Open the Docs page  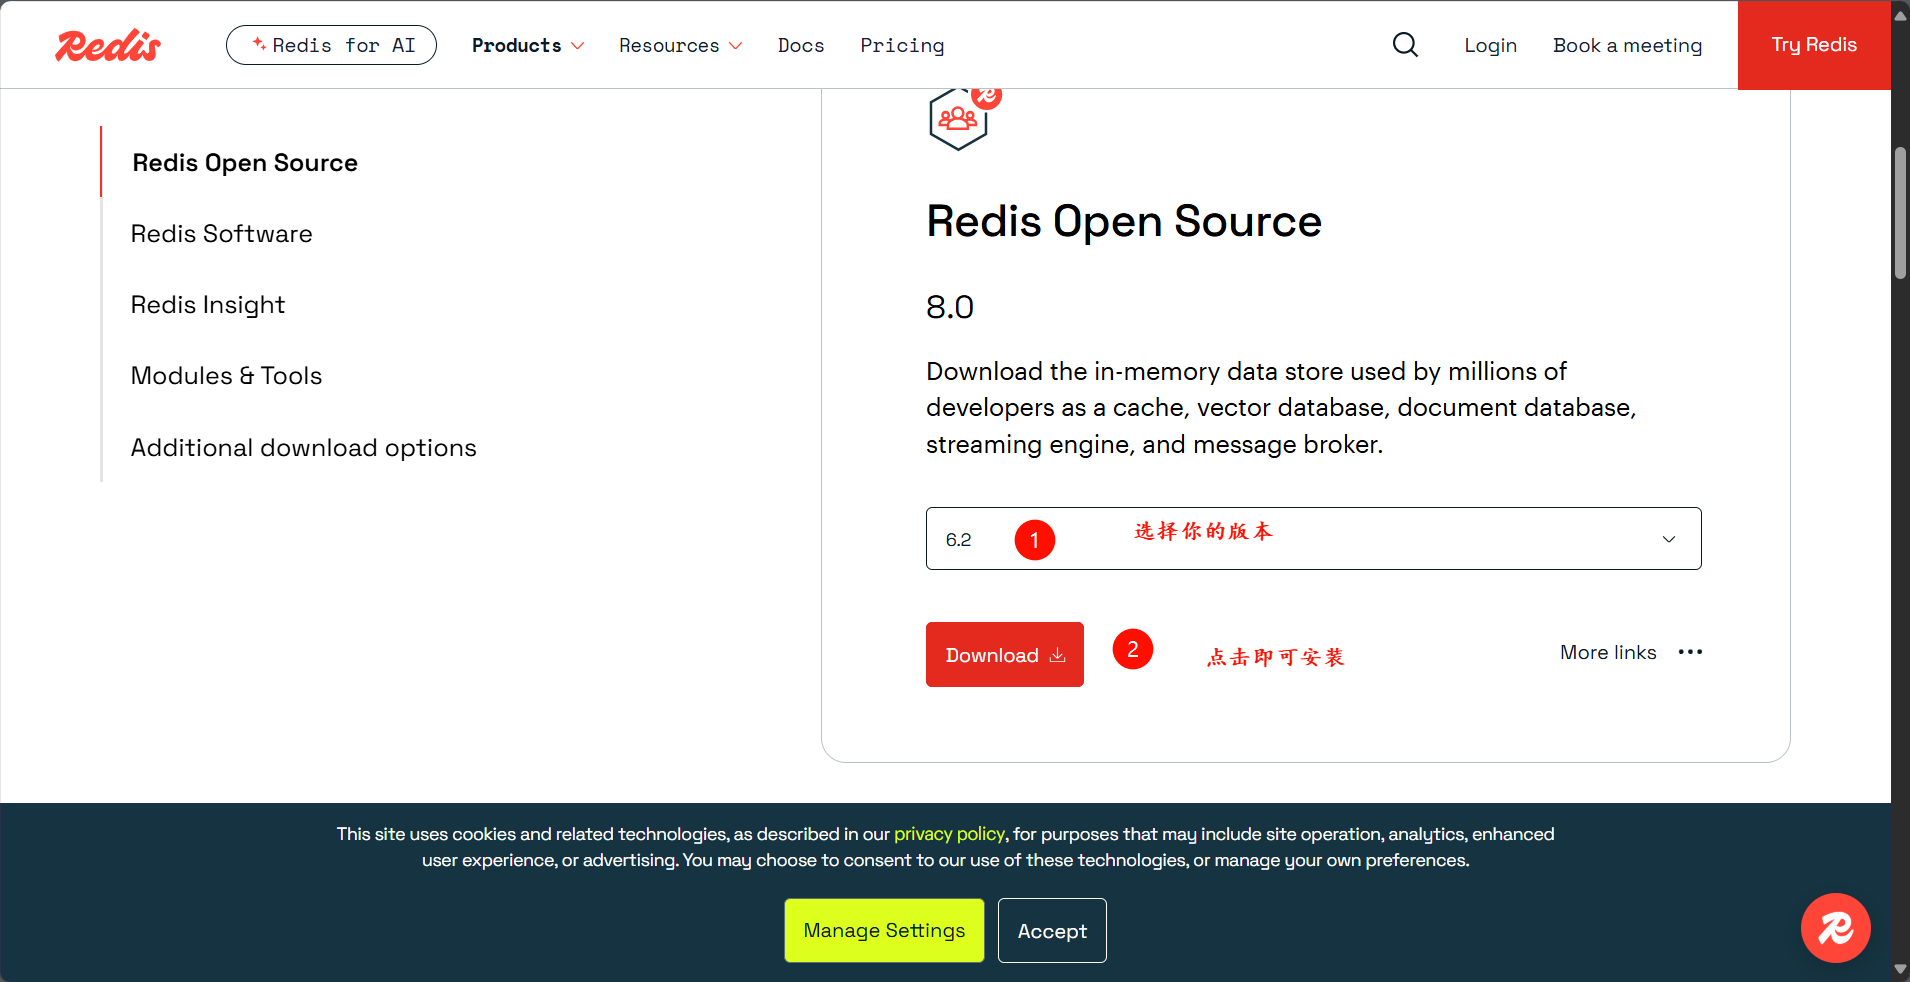click(800, 45)
